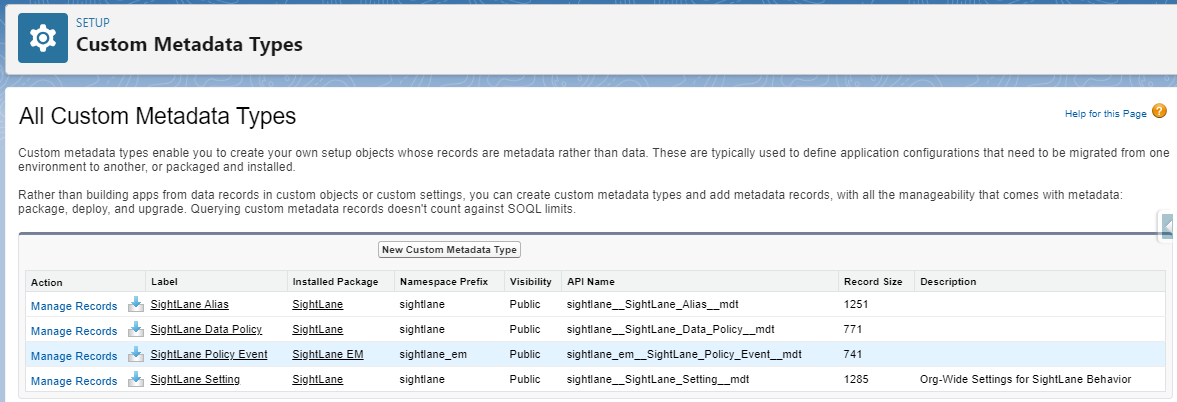Open the orange help question mark icon

pyautogui.click(x=1159, y=112)
